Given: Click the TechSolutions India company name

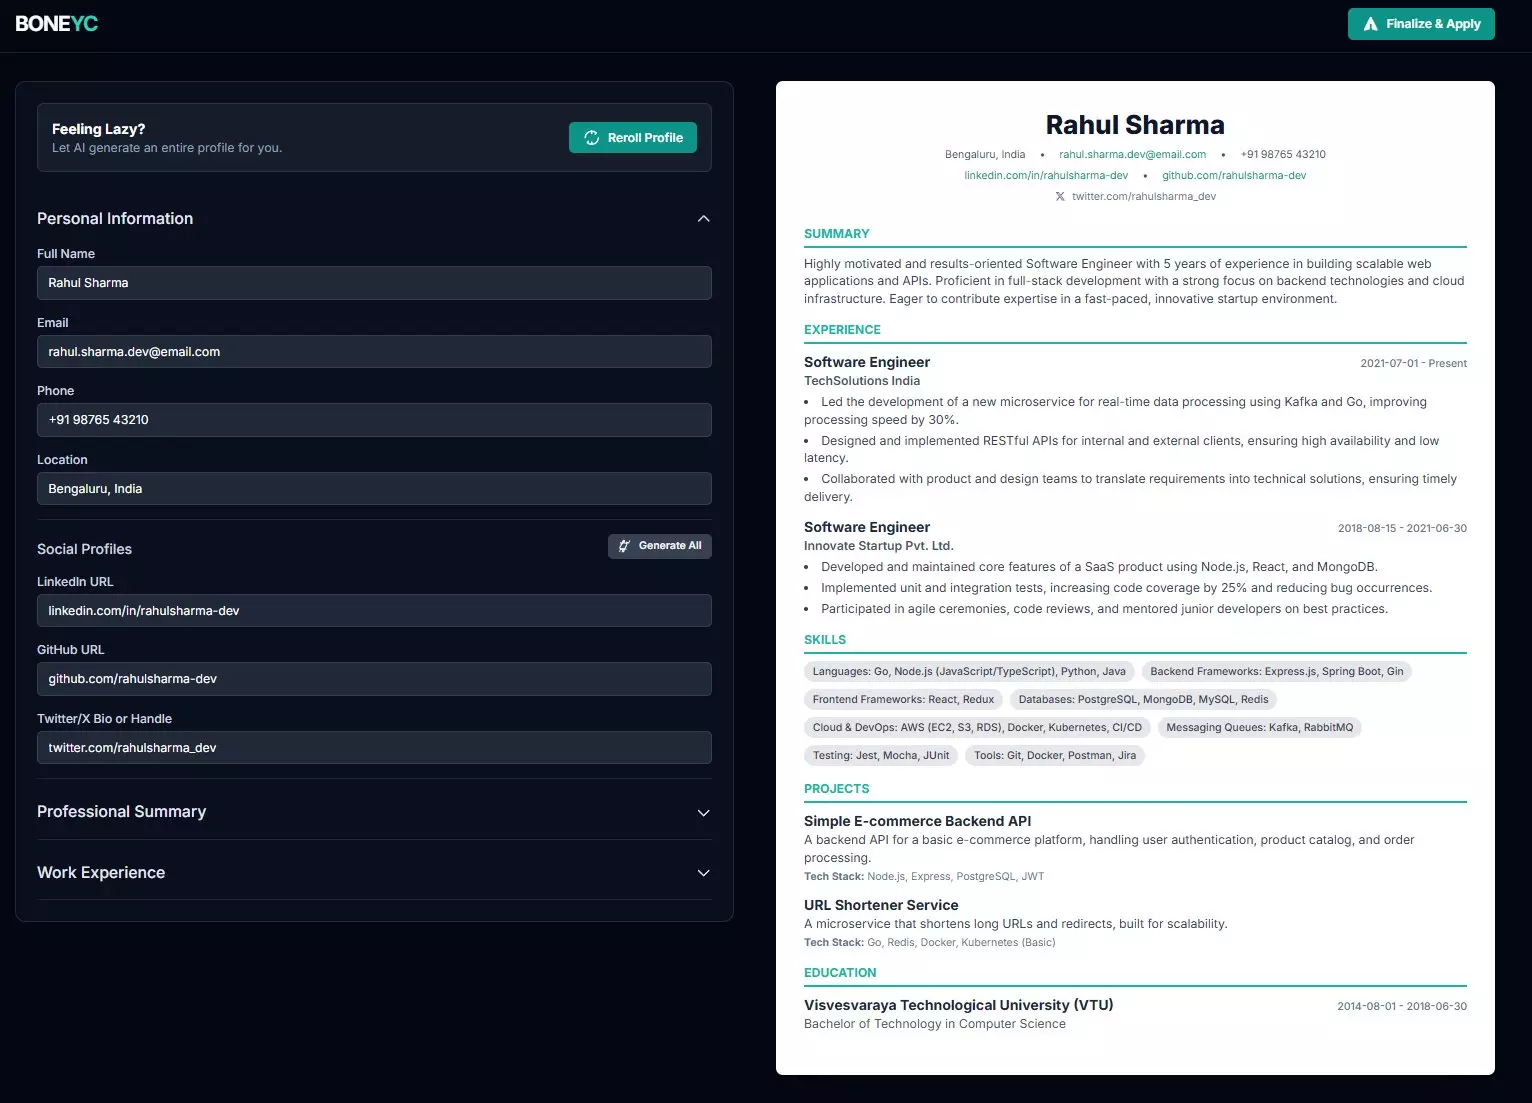Looking at the screenshot, I should pyautogui.click(x=862, y=381).
